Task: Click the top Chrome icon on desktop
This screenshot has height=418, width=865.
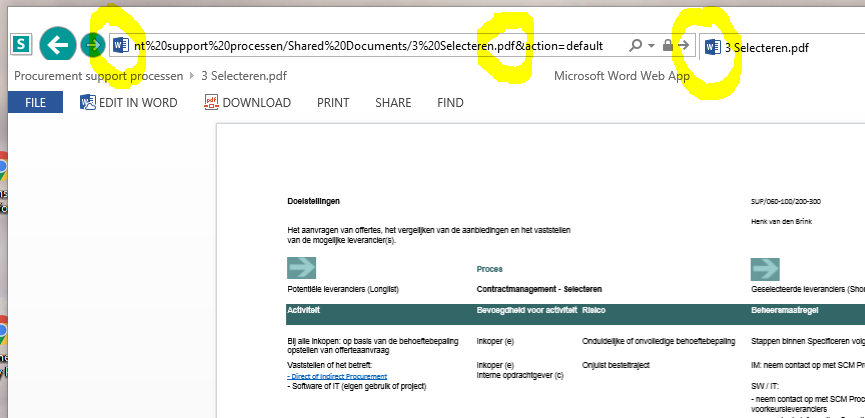Action: 3,167
